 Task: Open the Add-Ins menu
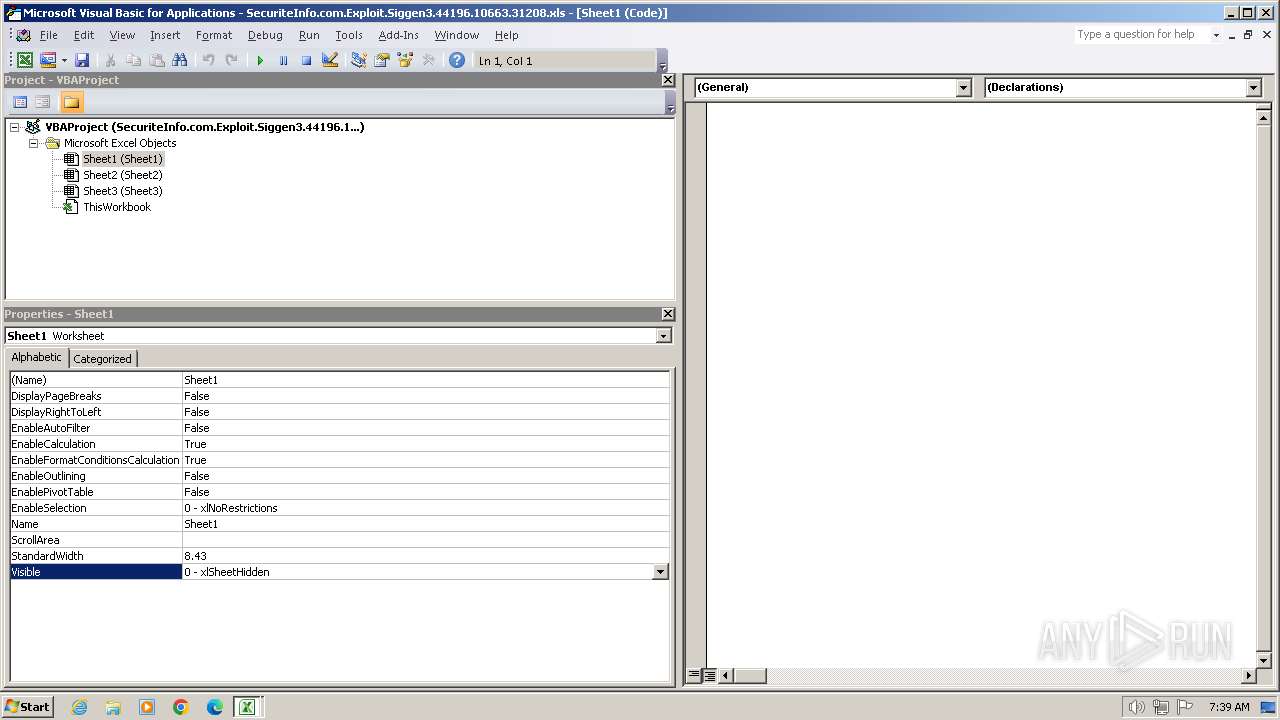(398, 35)
